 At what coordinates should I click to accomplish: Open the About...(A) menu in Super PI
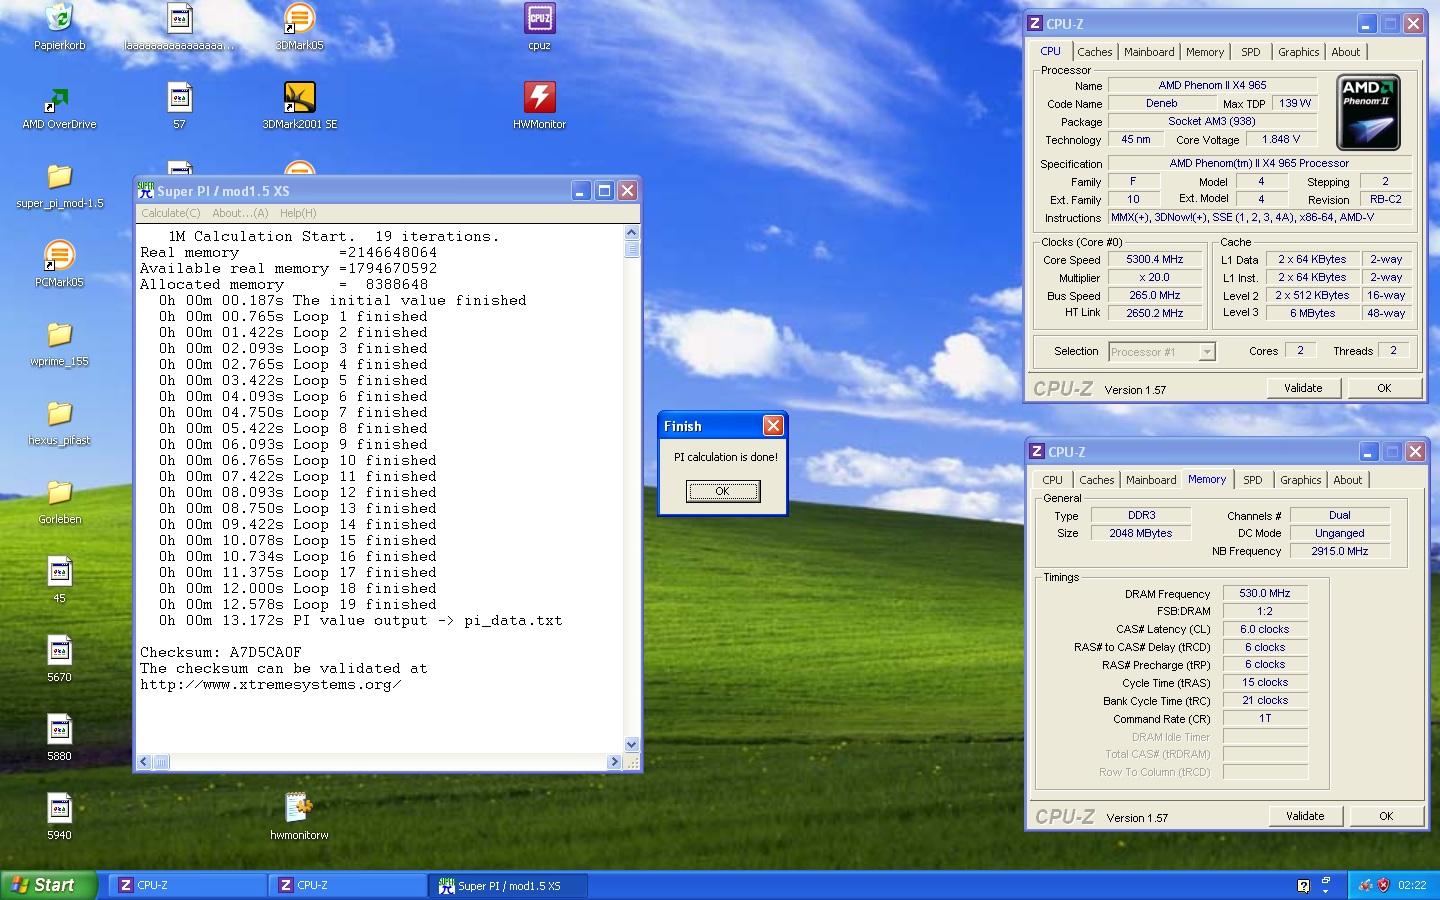pos(240,213)
